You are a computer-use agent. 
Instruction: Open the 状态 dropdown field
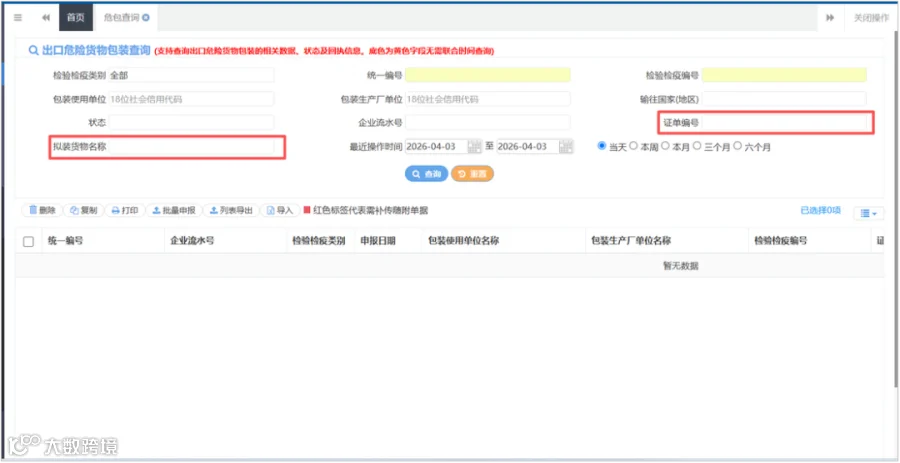tap(191, 122)
